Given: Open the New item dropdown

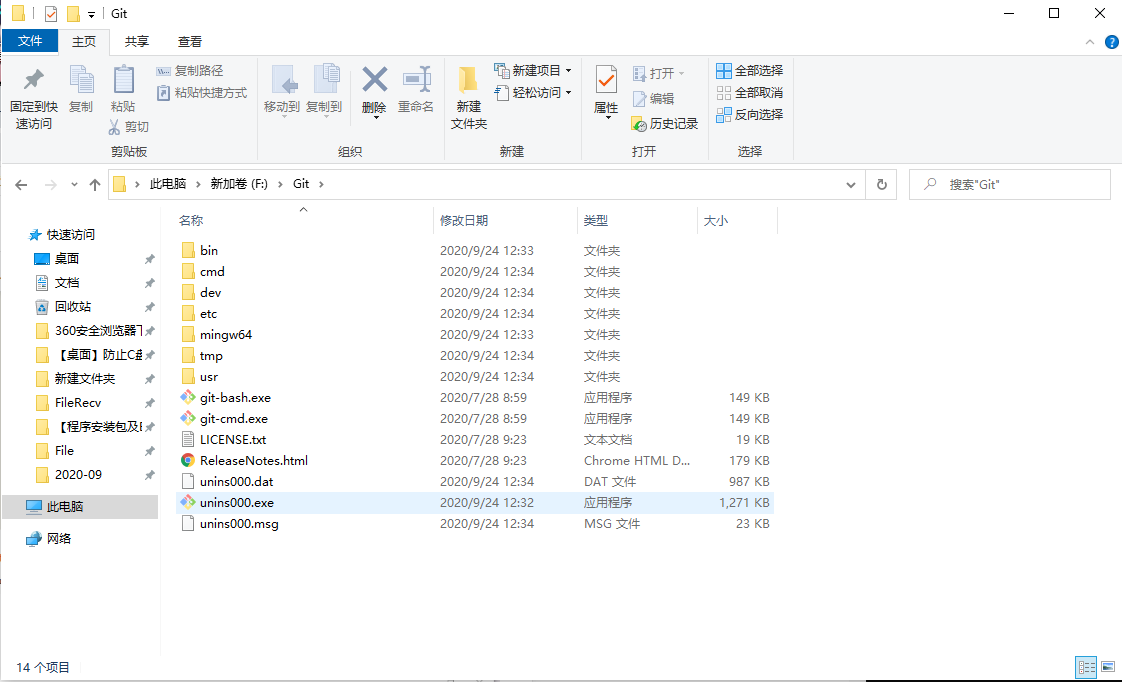Looking at the screenshot, I should 533,71.
